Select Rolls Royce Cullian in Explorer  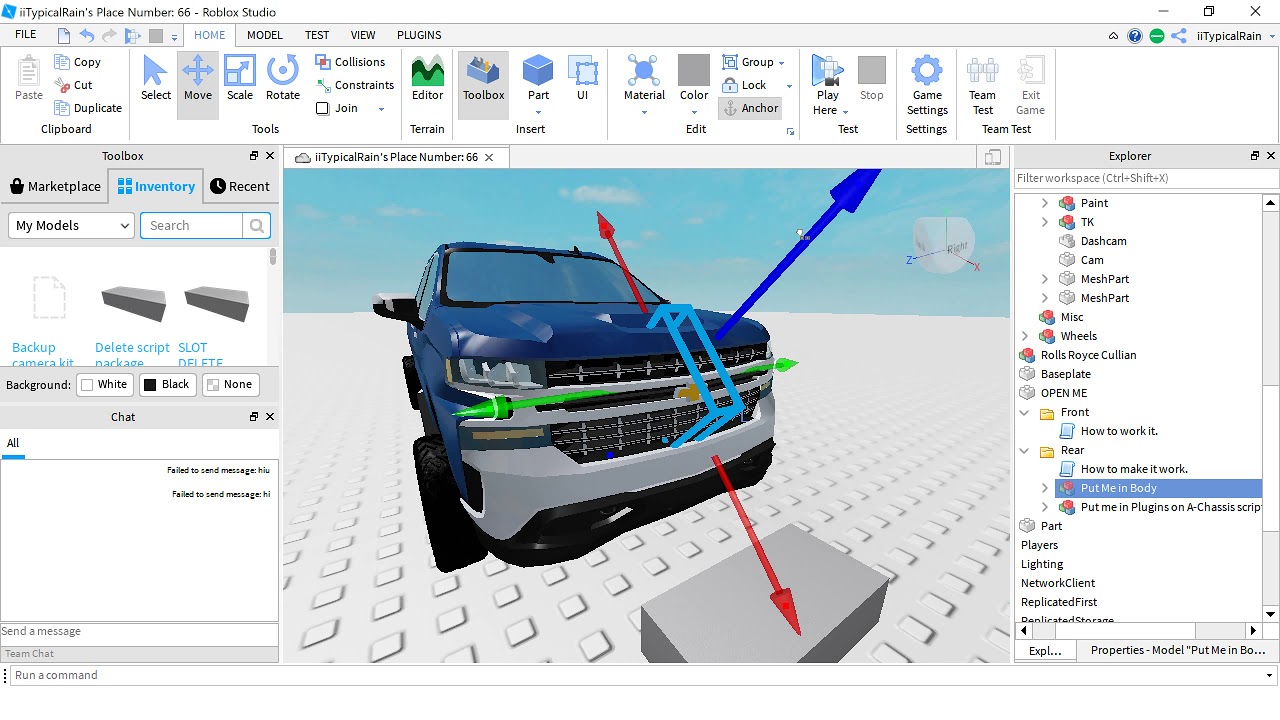(x=1088, y=355)
